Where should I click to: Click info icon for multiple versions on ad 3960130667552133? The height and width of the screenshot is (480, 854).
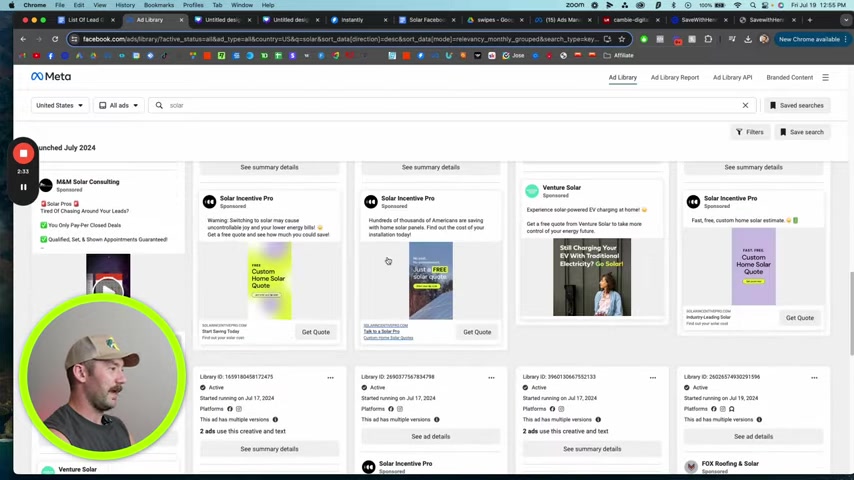(598, 420)
